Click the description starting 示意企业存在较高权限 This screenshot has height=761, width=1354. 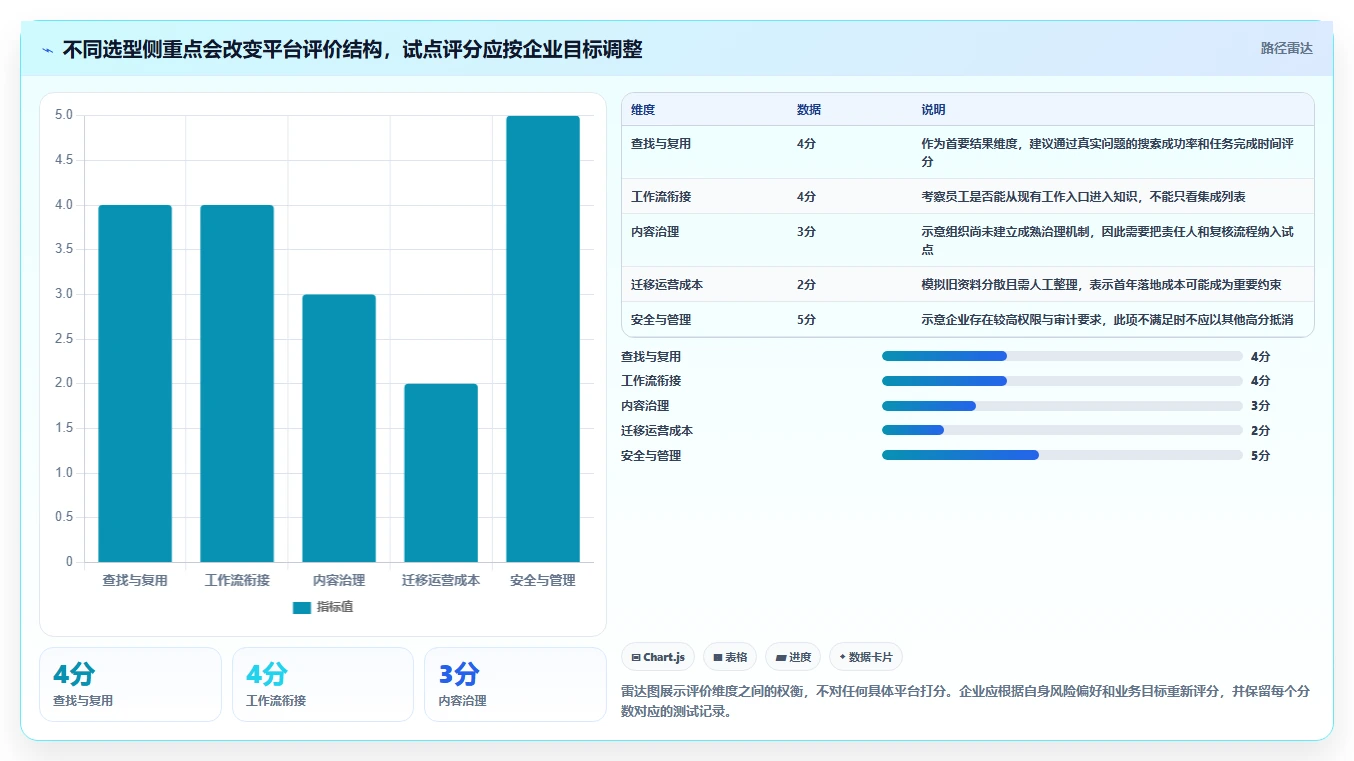tap(1107, 320)
